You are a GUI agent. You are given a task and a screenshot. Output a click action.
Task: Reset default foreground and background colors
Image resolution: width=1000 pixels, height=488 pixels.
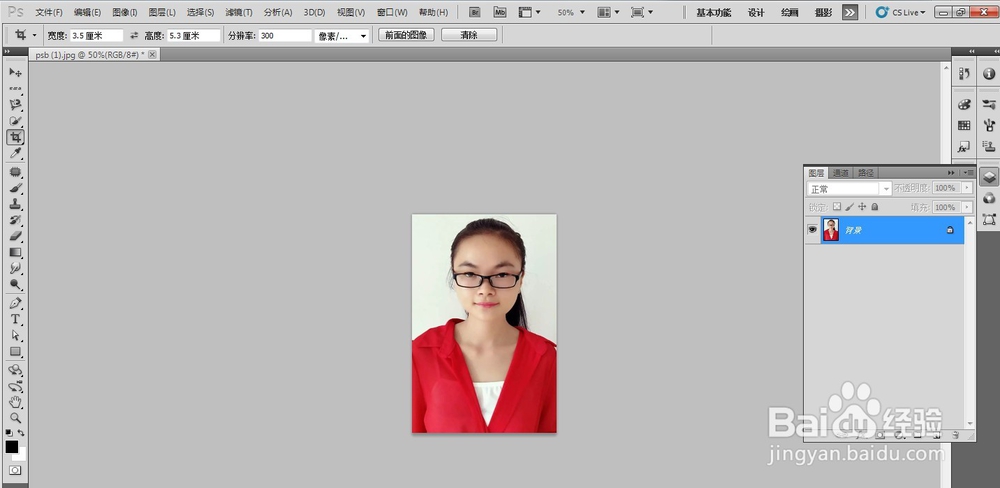point(9,433)
